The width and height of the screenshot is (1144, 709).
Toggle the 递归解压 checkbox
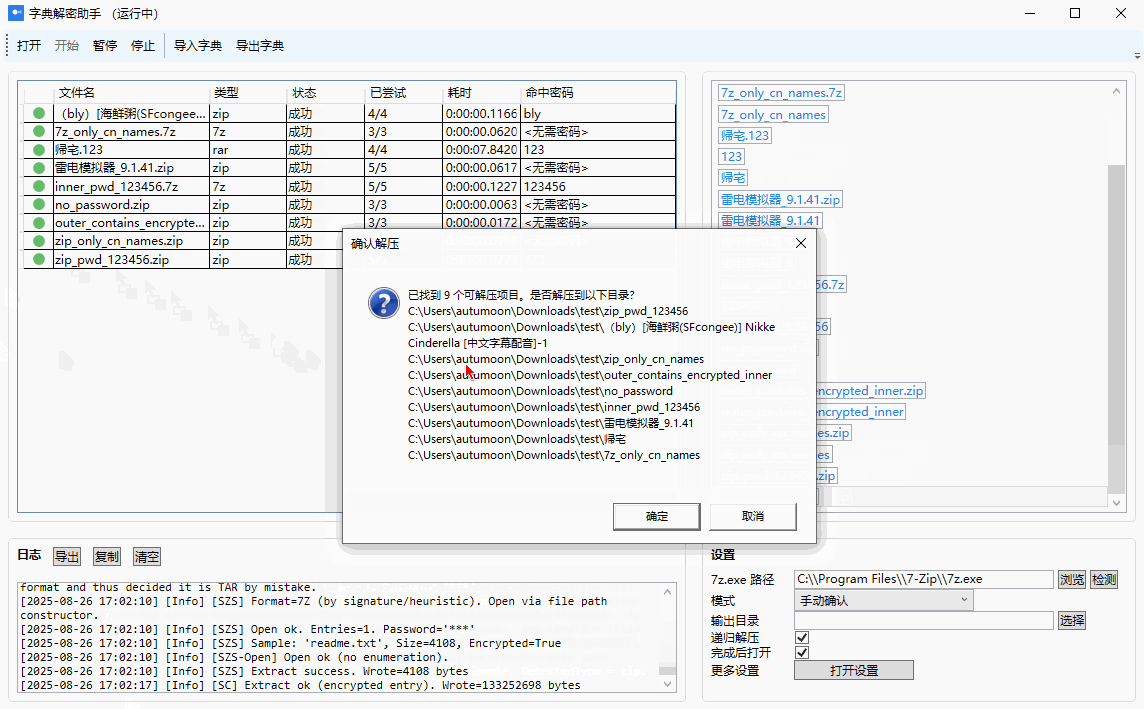coord(802,638)
